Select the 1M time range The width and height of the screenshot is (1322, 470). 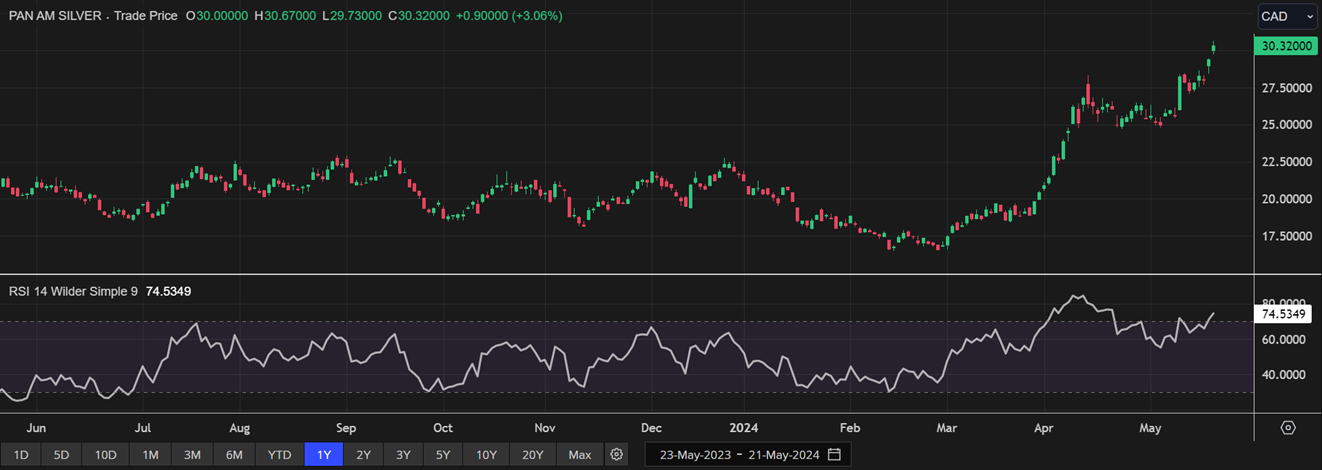point(150,455)
